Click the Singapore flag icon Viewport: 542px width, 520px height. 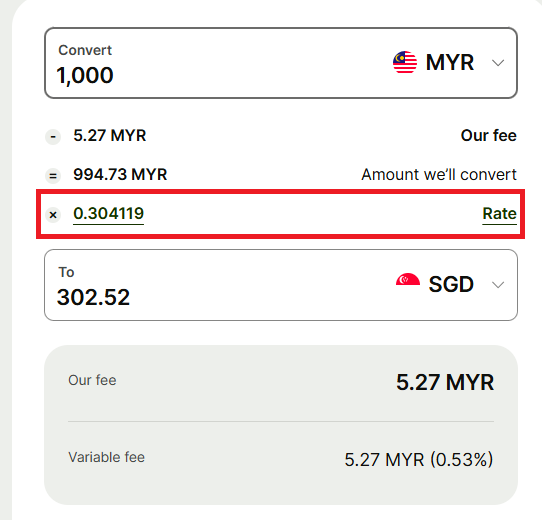click(408, 279)
